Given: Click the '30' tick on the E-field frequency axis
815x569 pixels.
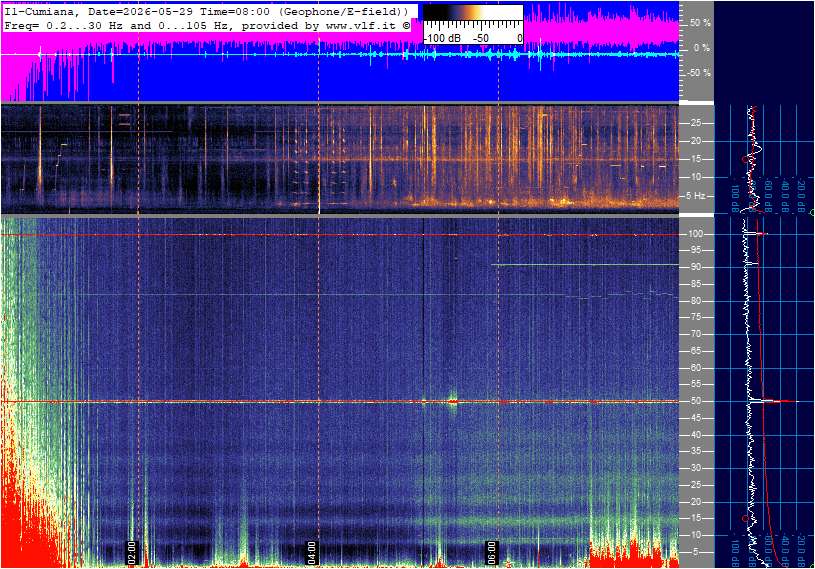Looking at the screenshot, I should [x=695, y=468].
